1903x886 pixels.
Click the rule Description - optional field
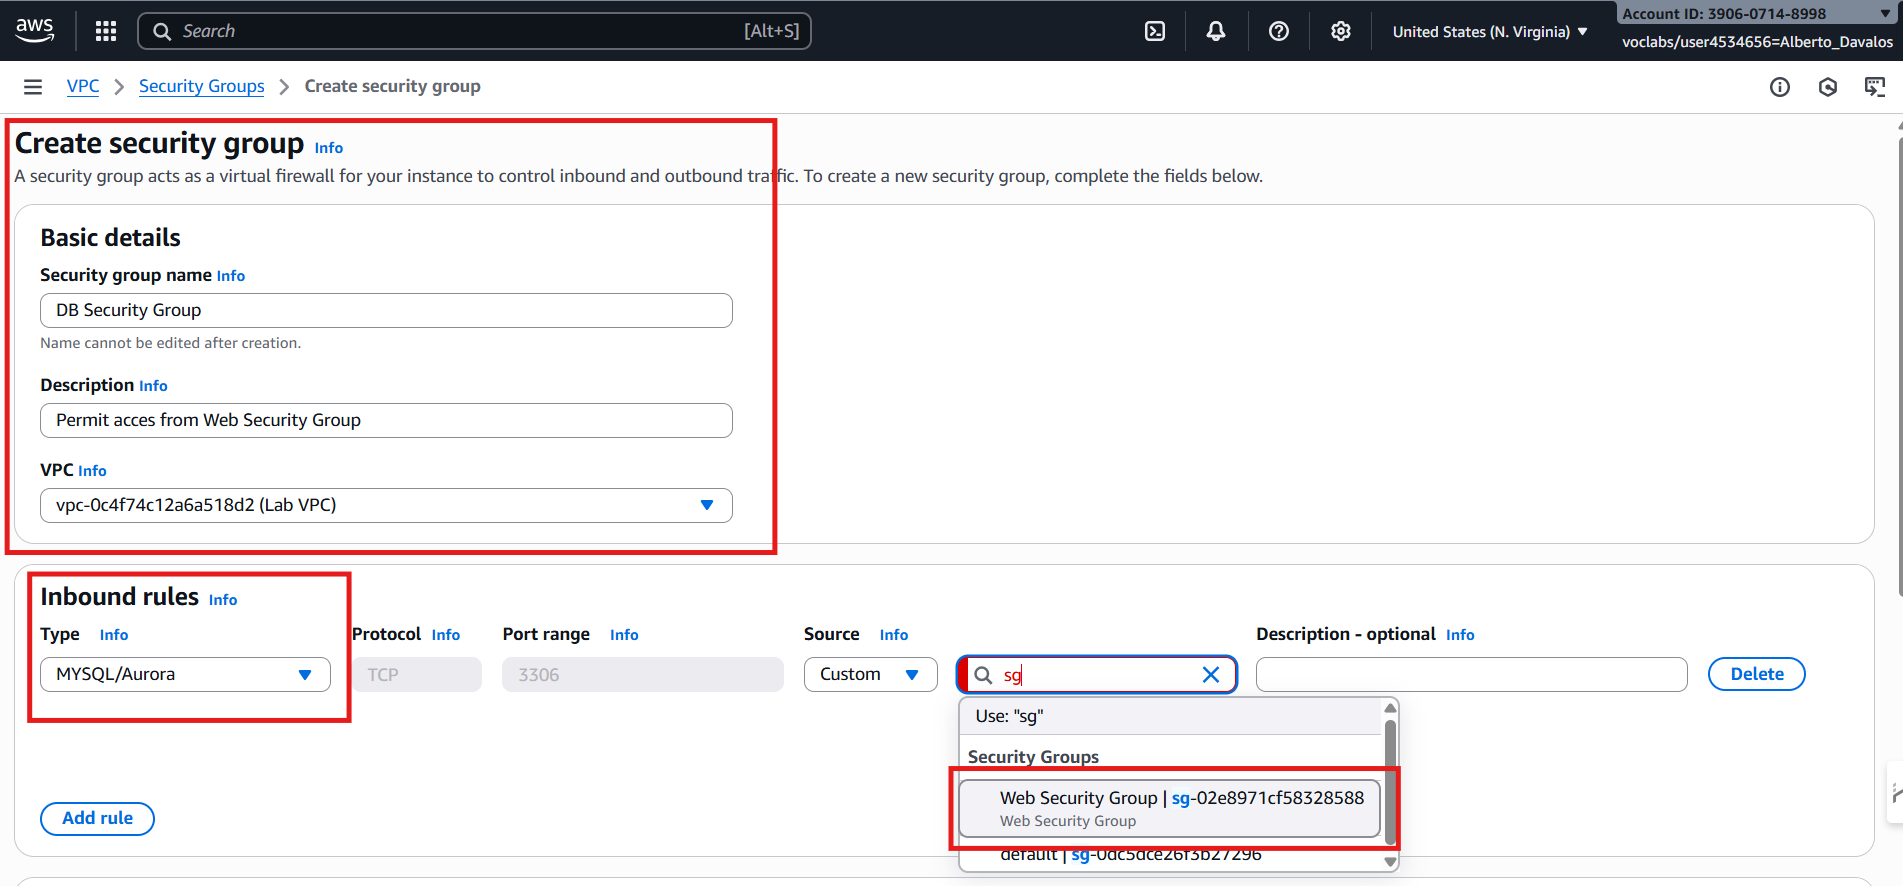[x=1471, y=674]
